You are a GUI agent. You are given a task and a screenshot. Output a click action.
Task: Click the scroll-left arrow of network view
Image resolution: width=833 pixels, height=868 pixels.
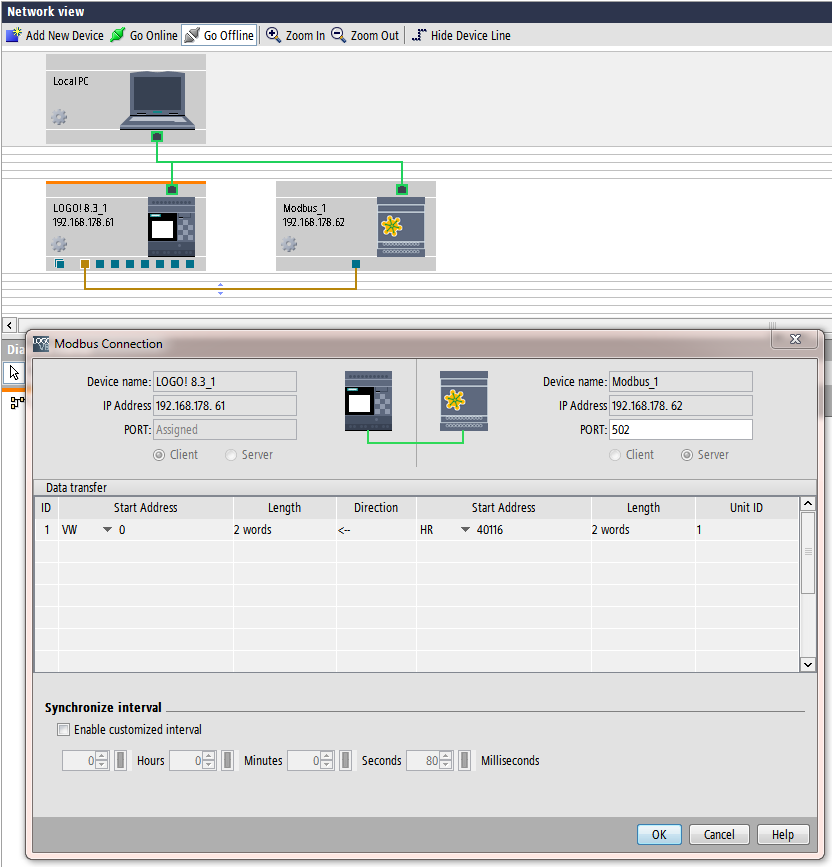pyautogui.click(x=9, y=326)
